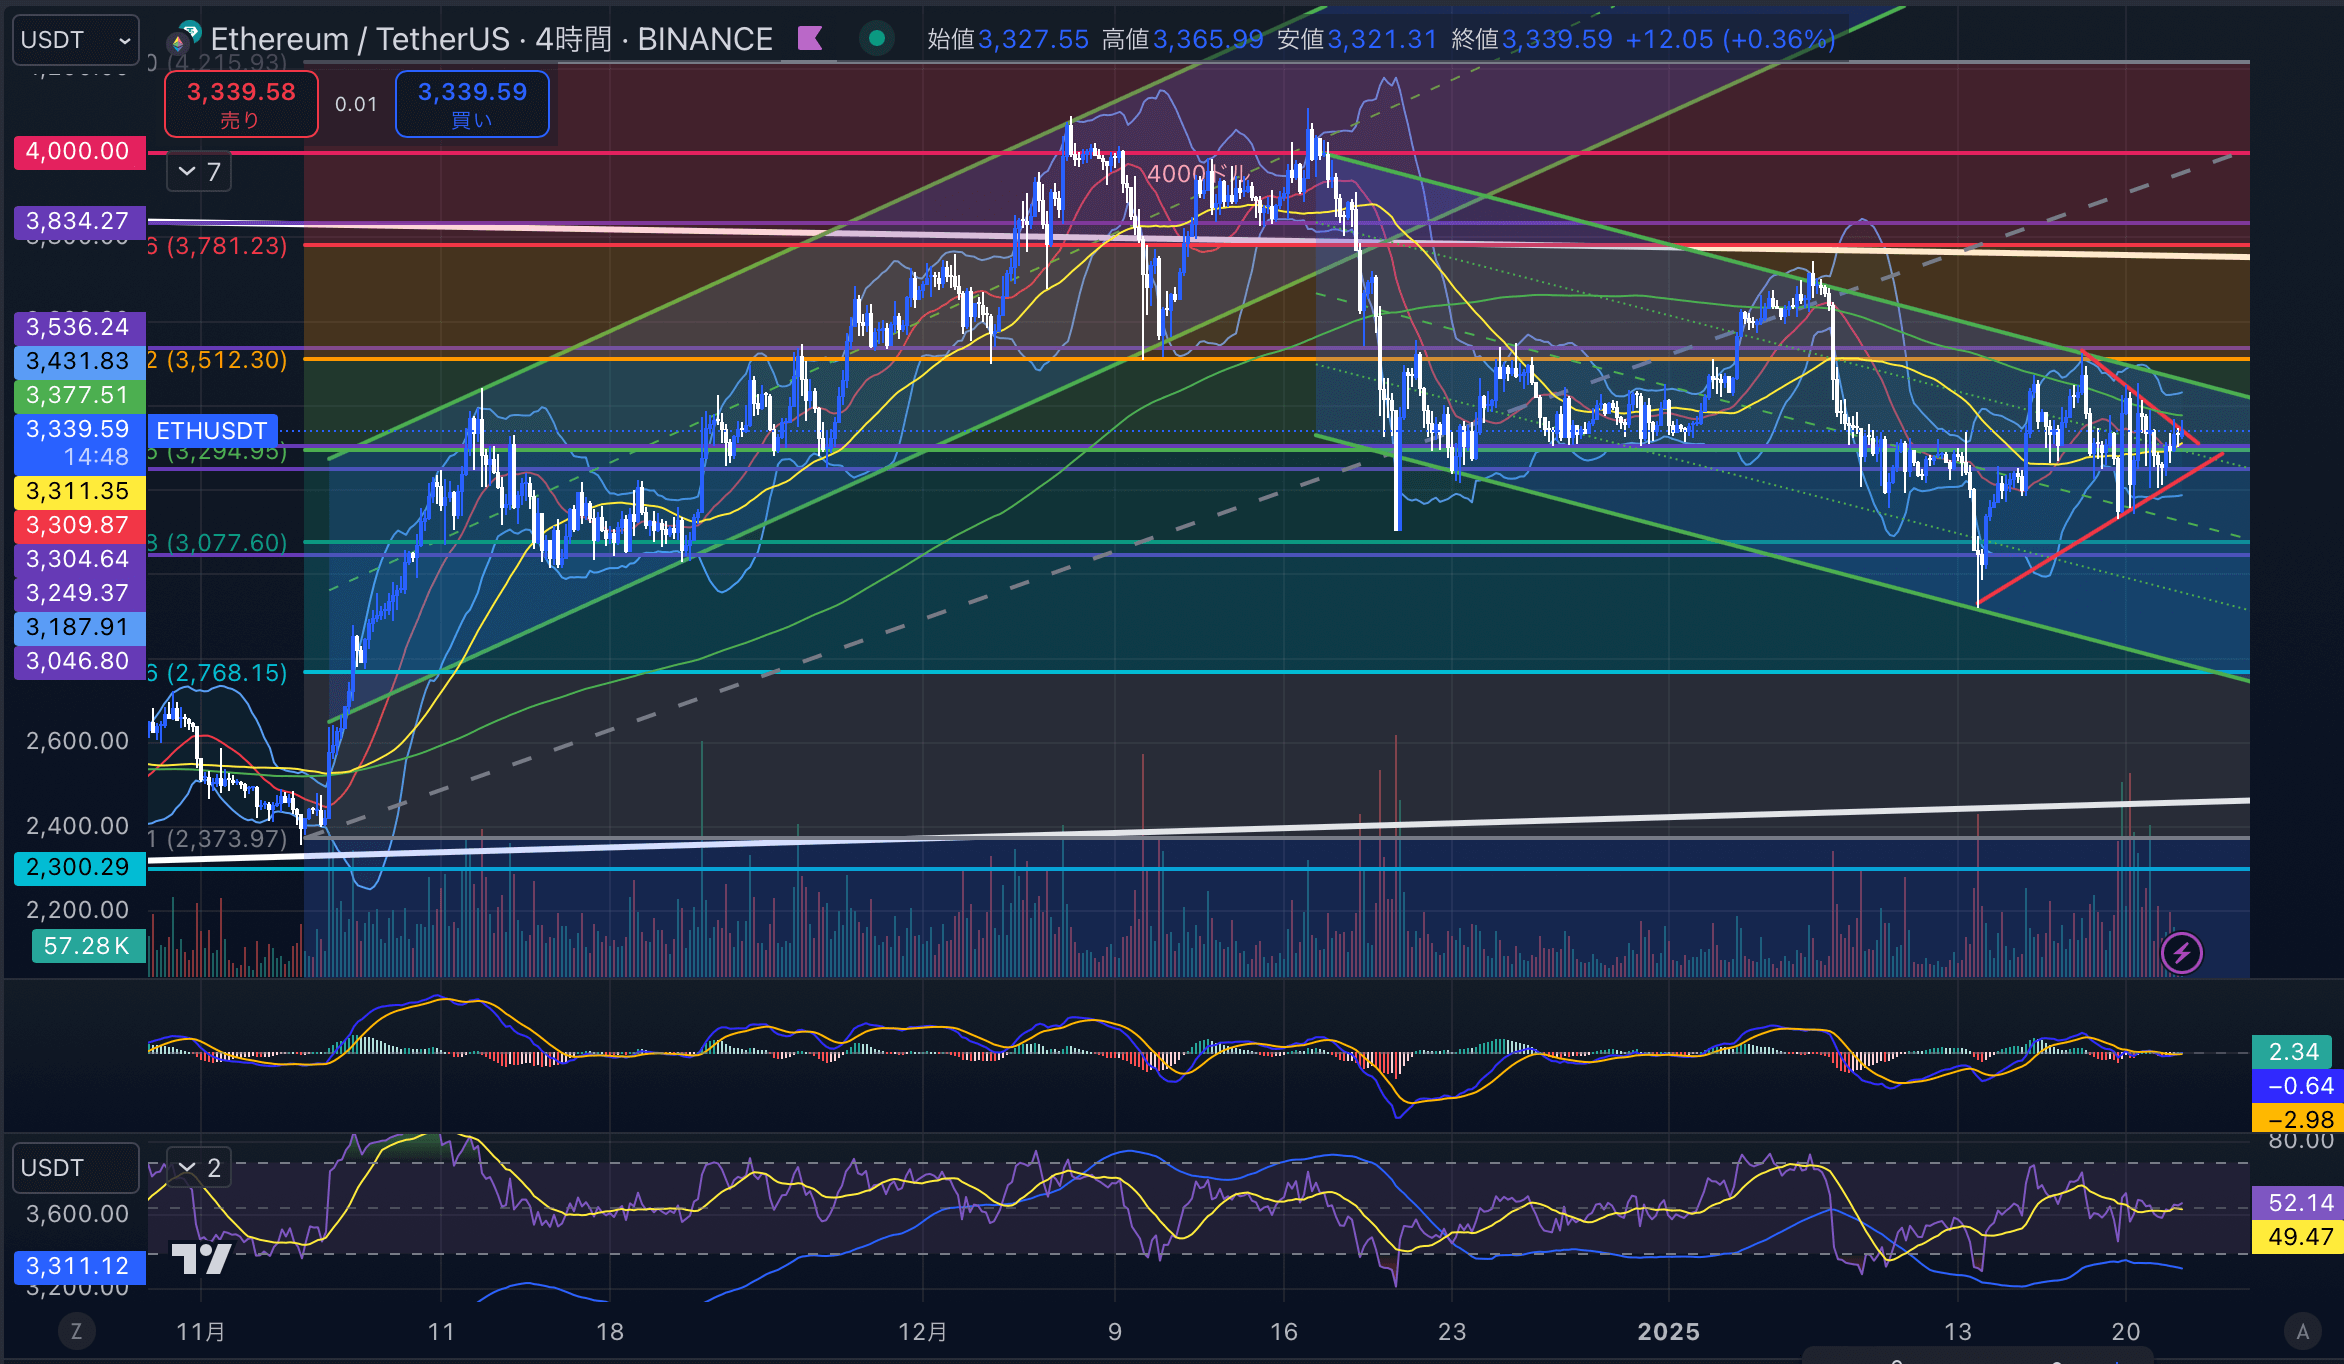Click the 2025 year label on time axis
2344x1364 pixels.
pyautogui.click(x=1668, y=1332)
